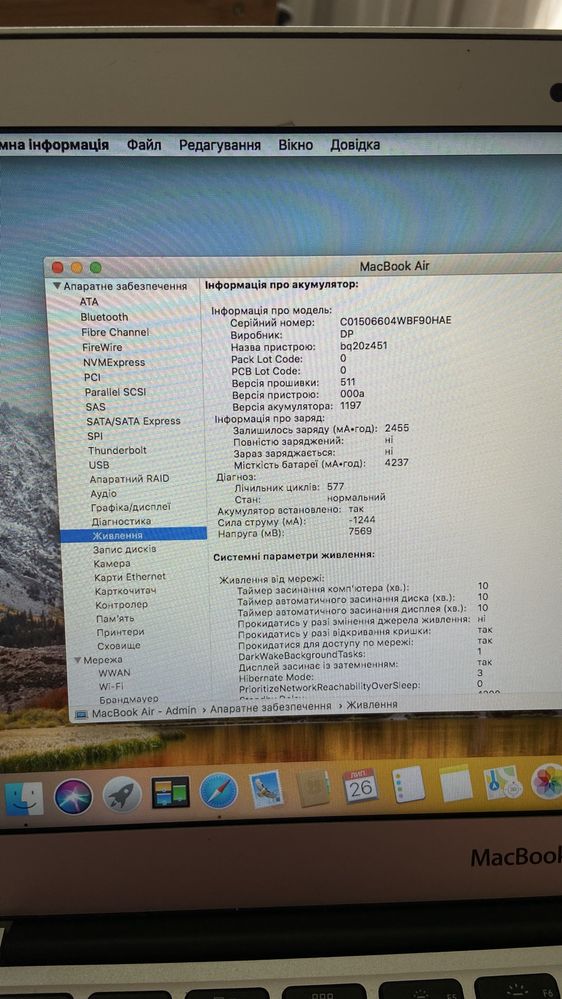562x999 pixels.
Task: Select Запис дисків sidebar item
Action: click(x=124, y=549)
